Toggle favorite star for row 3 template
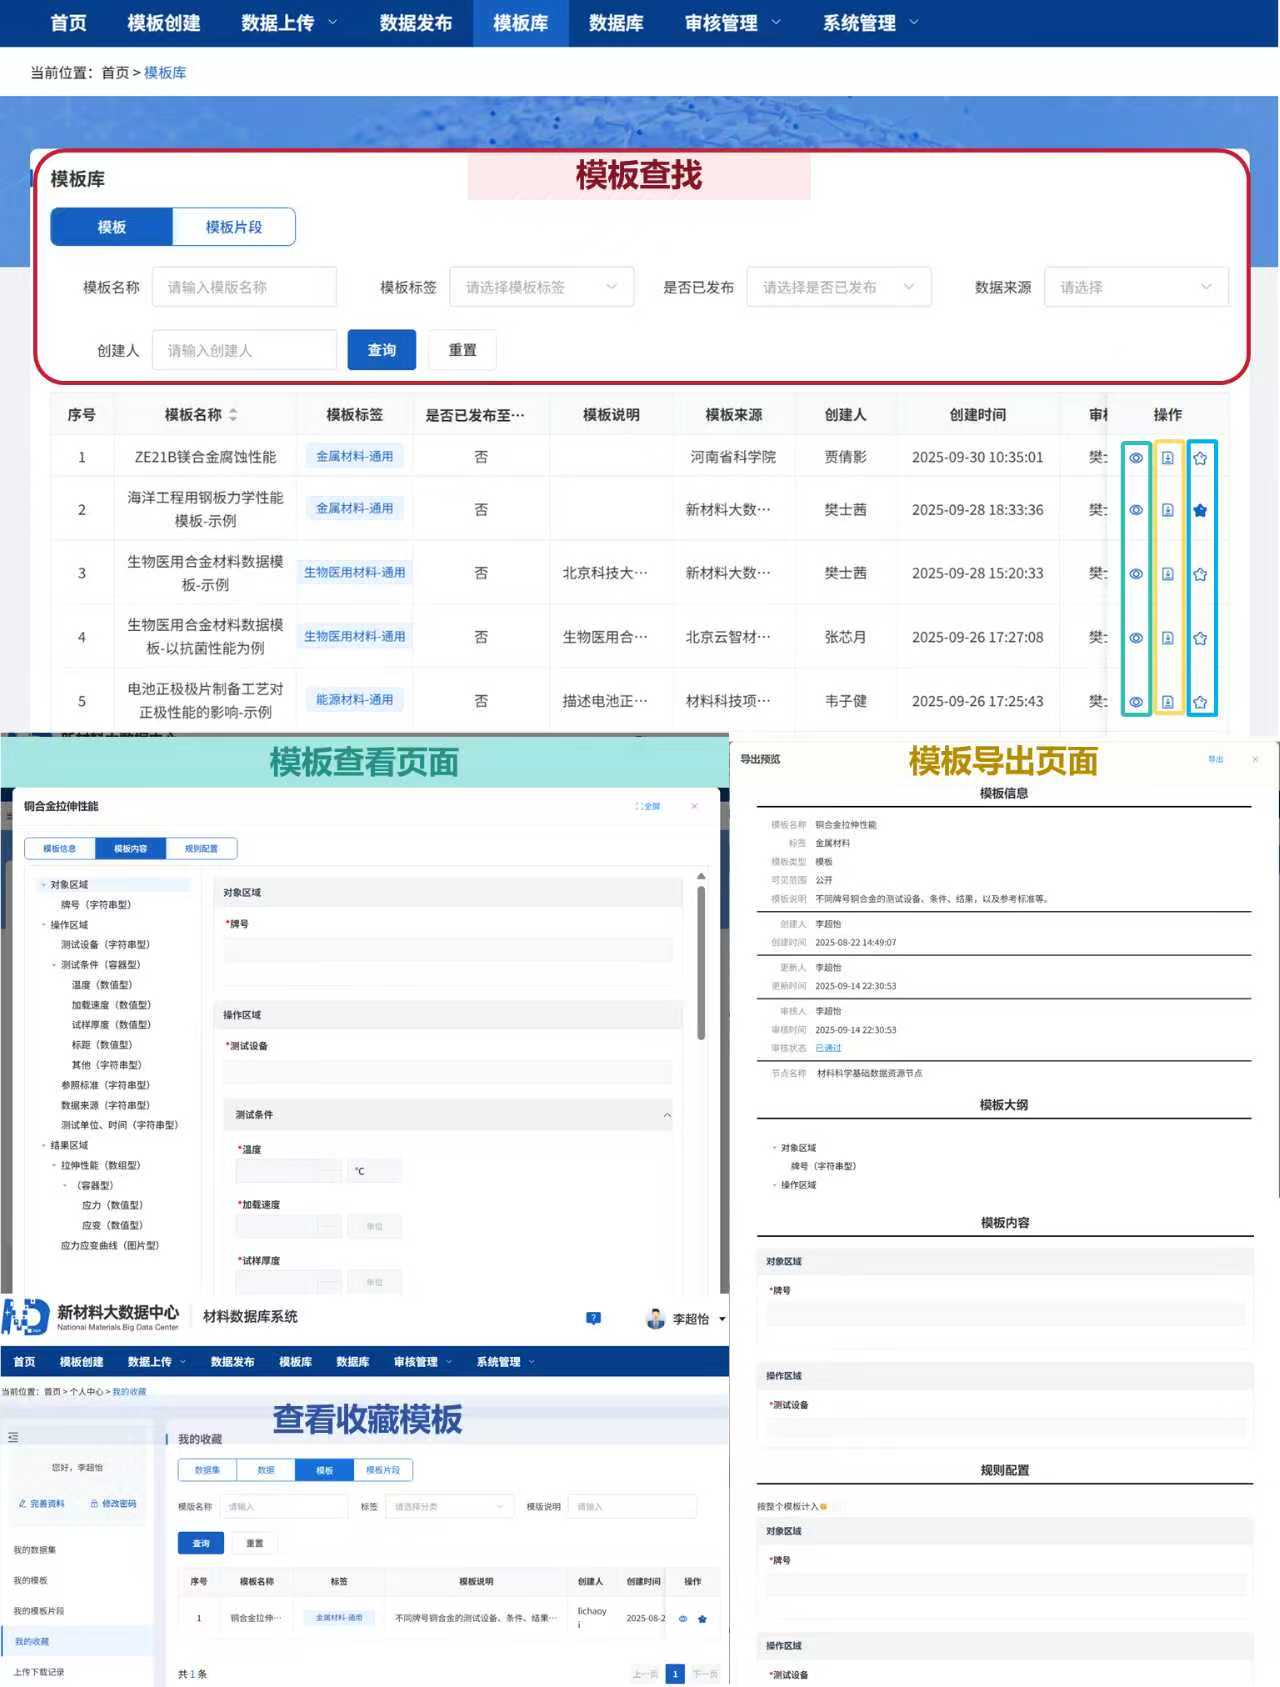 pos(1200,574)
